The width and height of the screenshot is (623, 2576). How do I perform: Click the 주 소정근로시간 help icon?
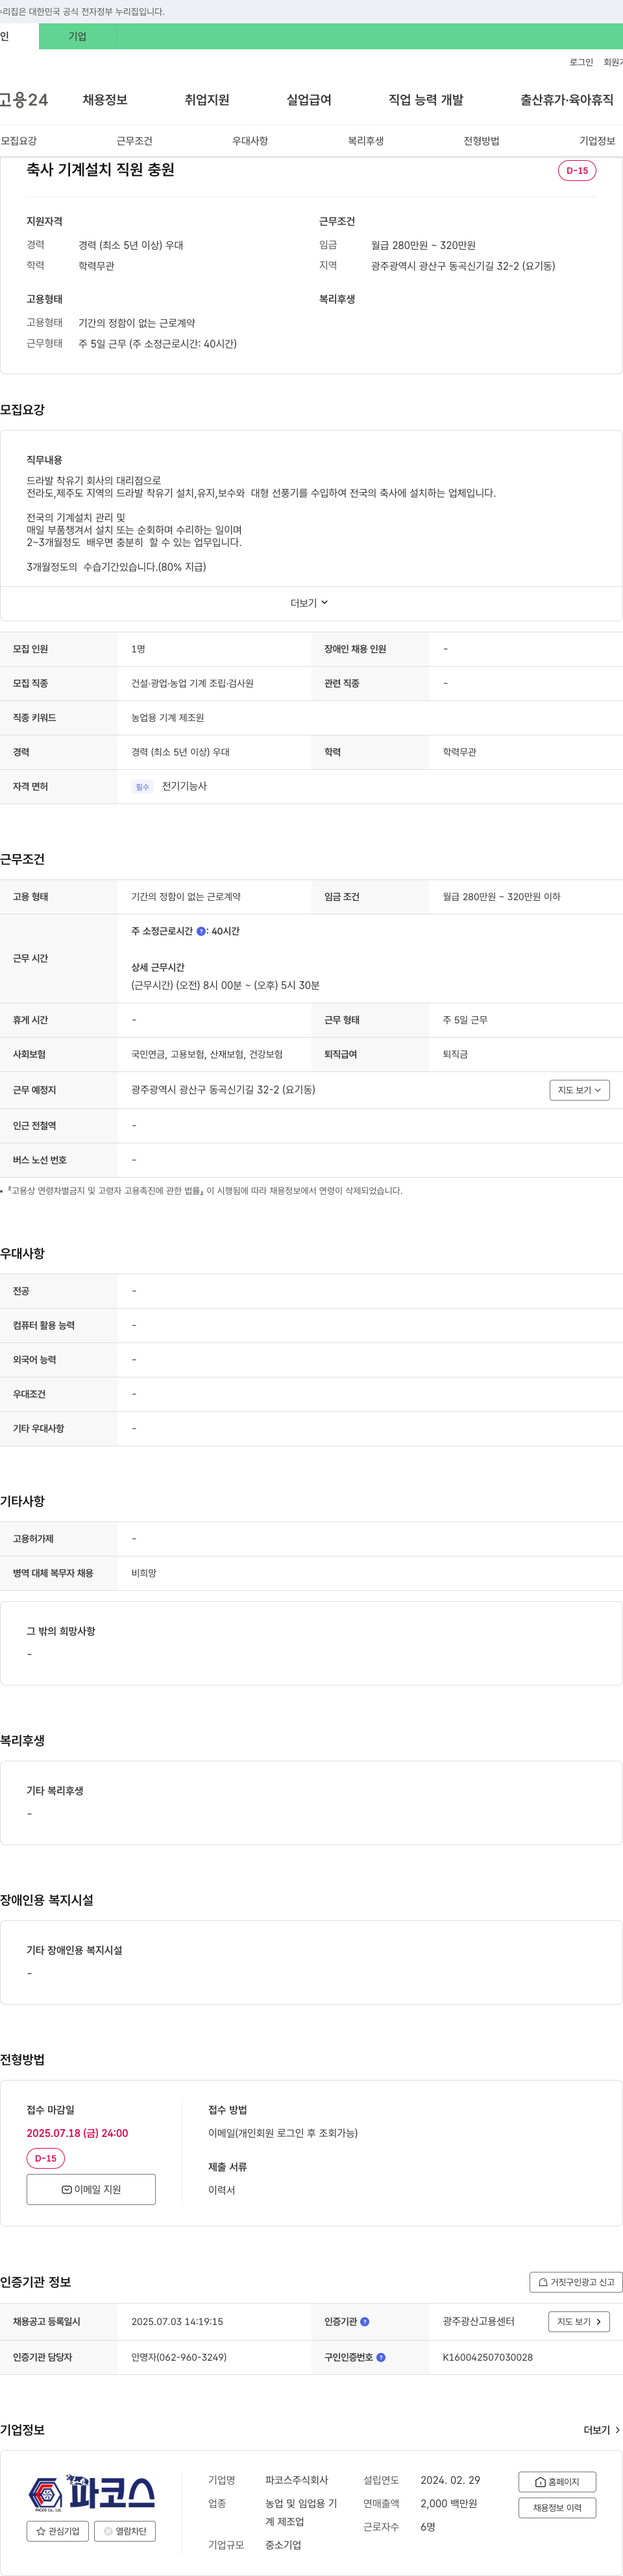click(201, 931)
